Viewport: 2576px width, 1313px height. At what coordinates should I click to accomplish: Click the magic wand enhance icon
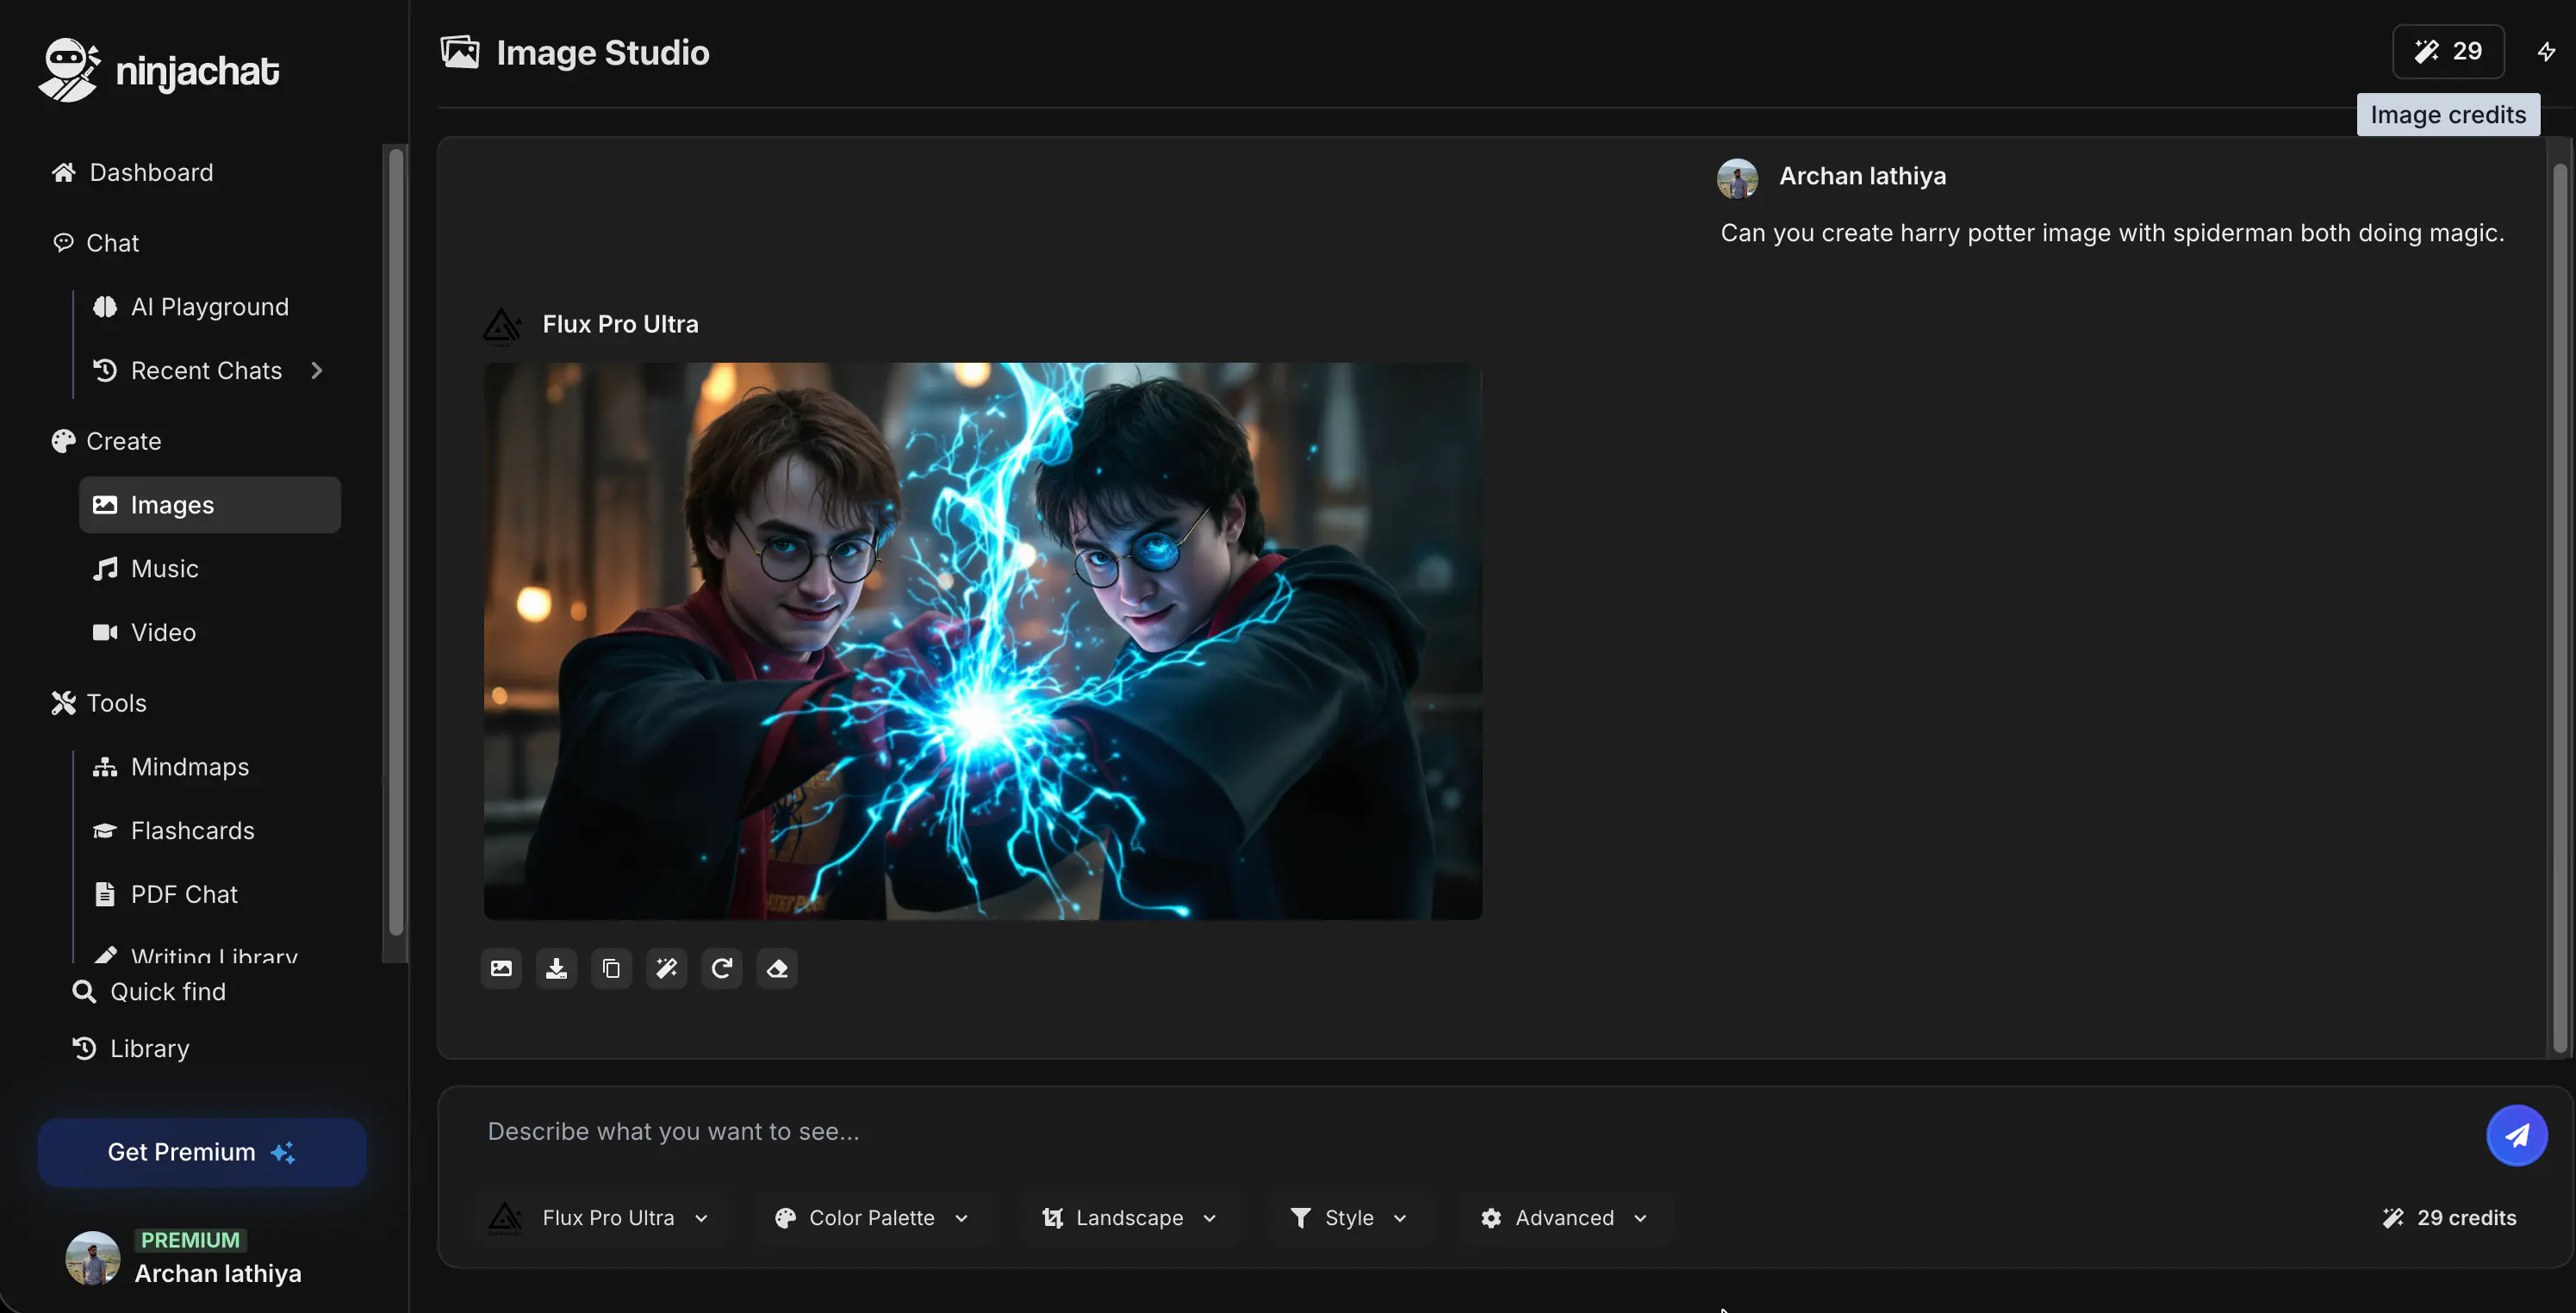pyautogui.click(x=666, y=968)
